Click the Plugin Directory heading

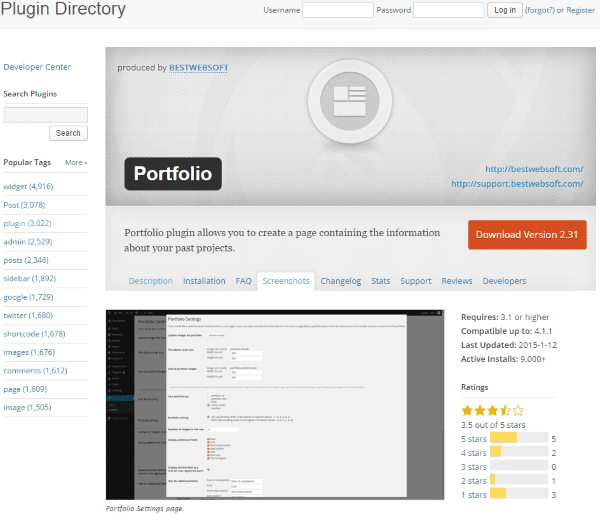tap(63, 9)
